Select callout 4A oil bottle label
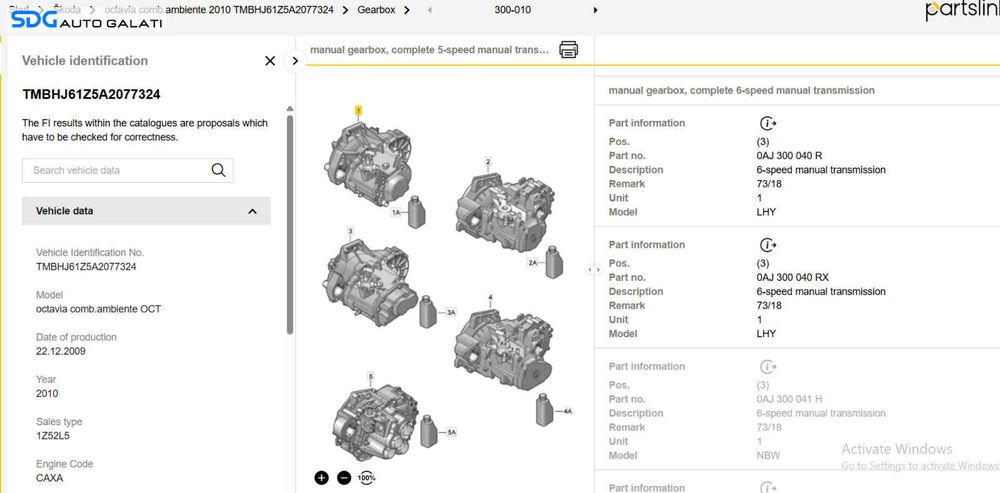The height and width of the screenshot is (493, 1000). pos(568,411)
